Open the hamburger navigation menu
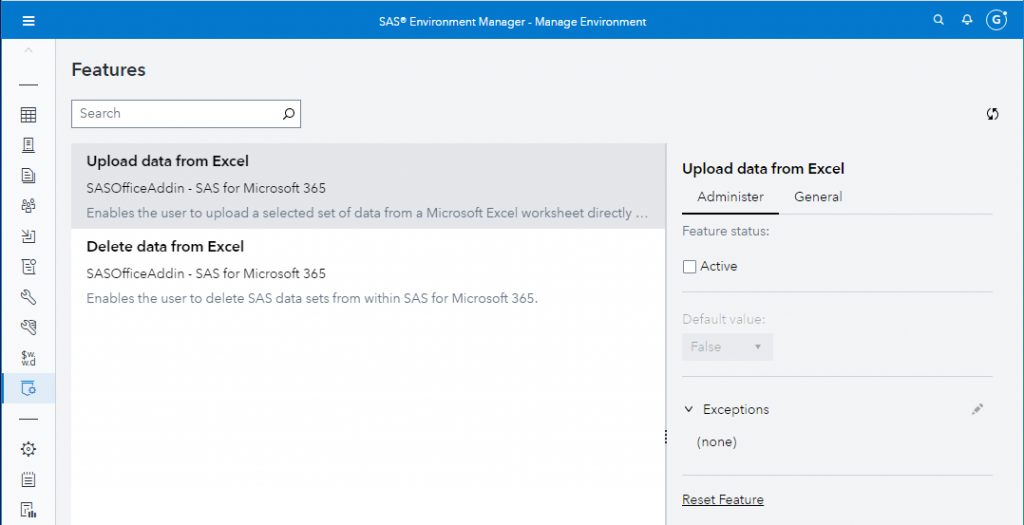 pos(28,20)
